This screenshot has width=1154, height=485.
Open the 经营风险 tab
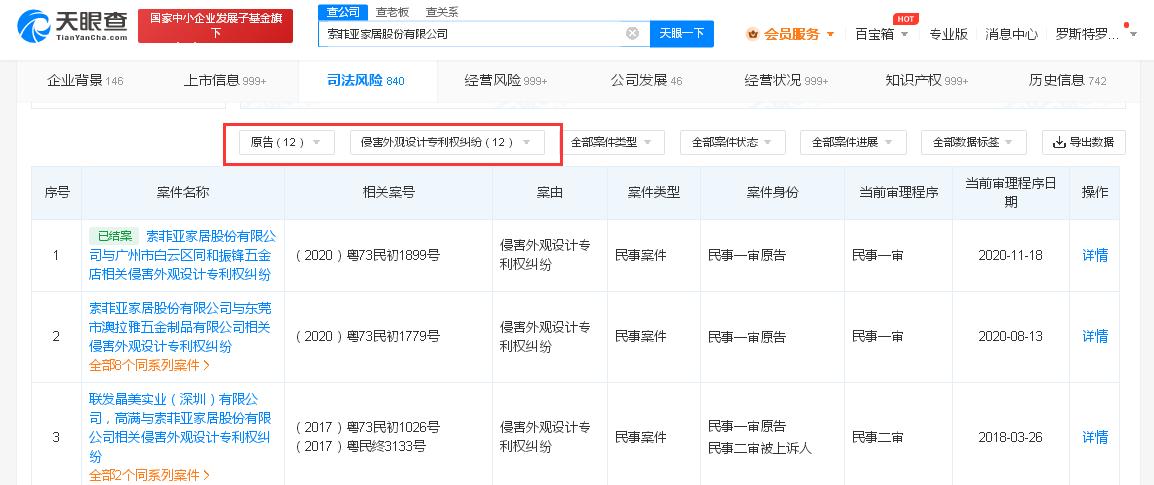[x=506, y=81]
